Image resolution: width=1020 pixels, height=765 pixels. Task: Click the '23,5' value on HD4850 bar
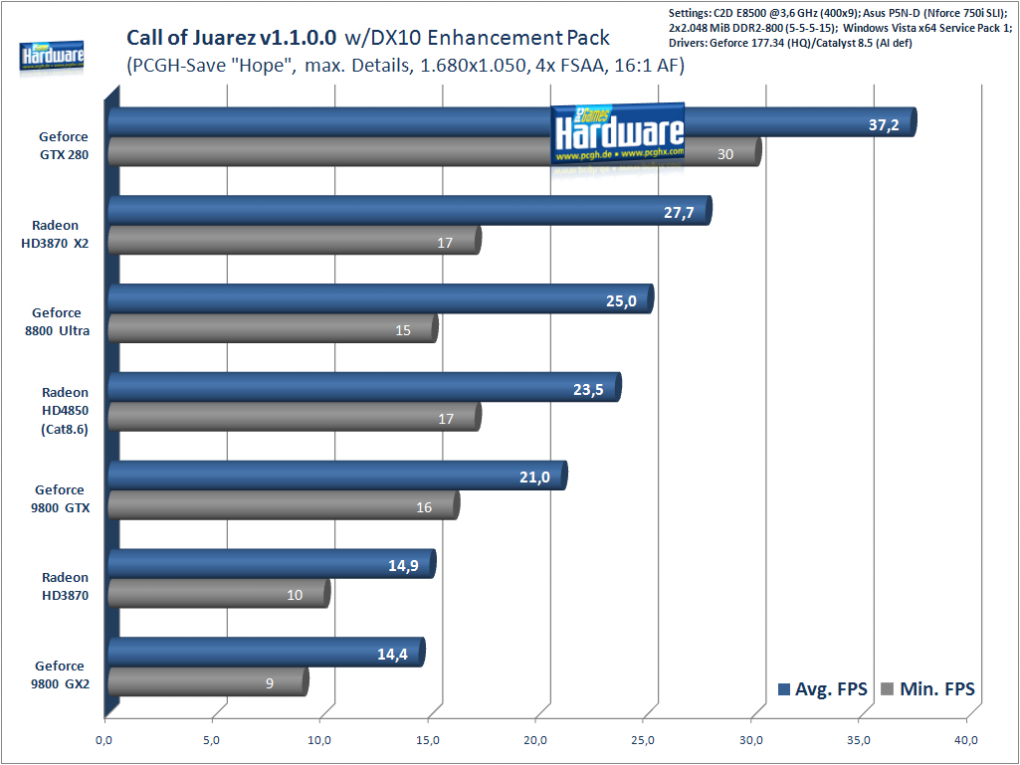[x=588, y=390]
